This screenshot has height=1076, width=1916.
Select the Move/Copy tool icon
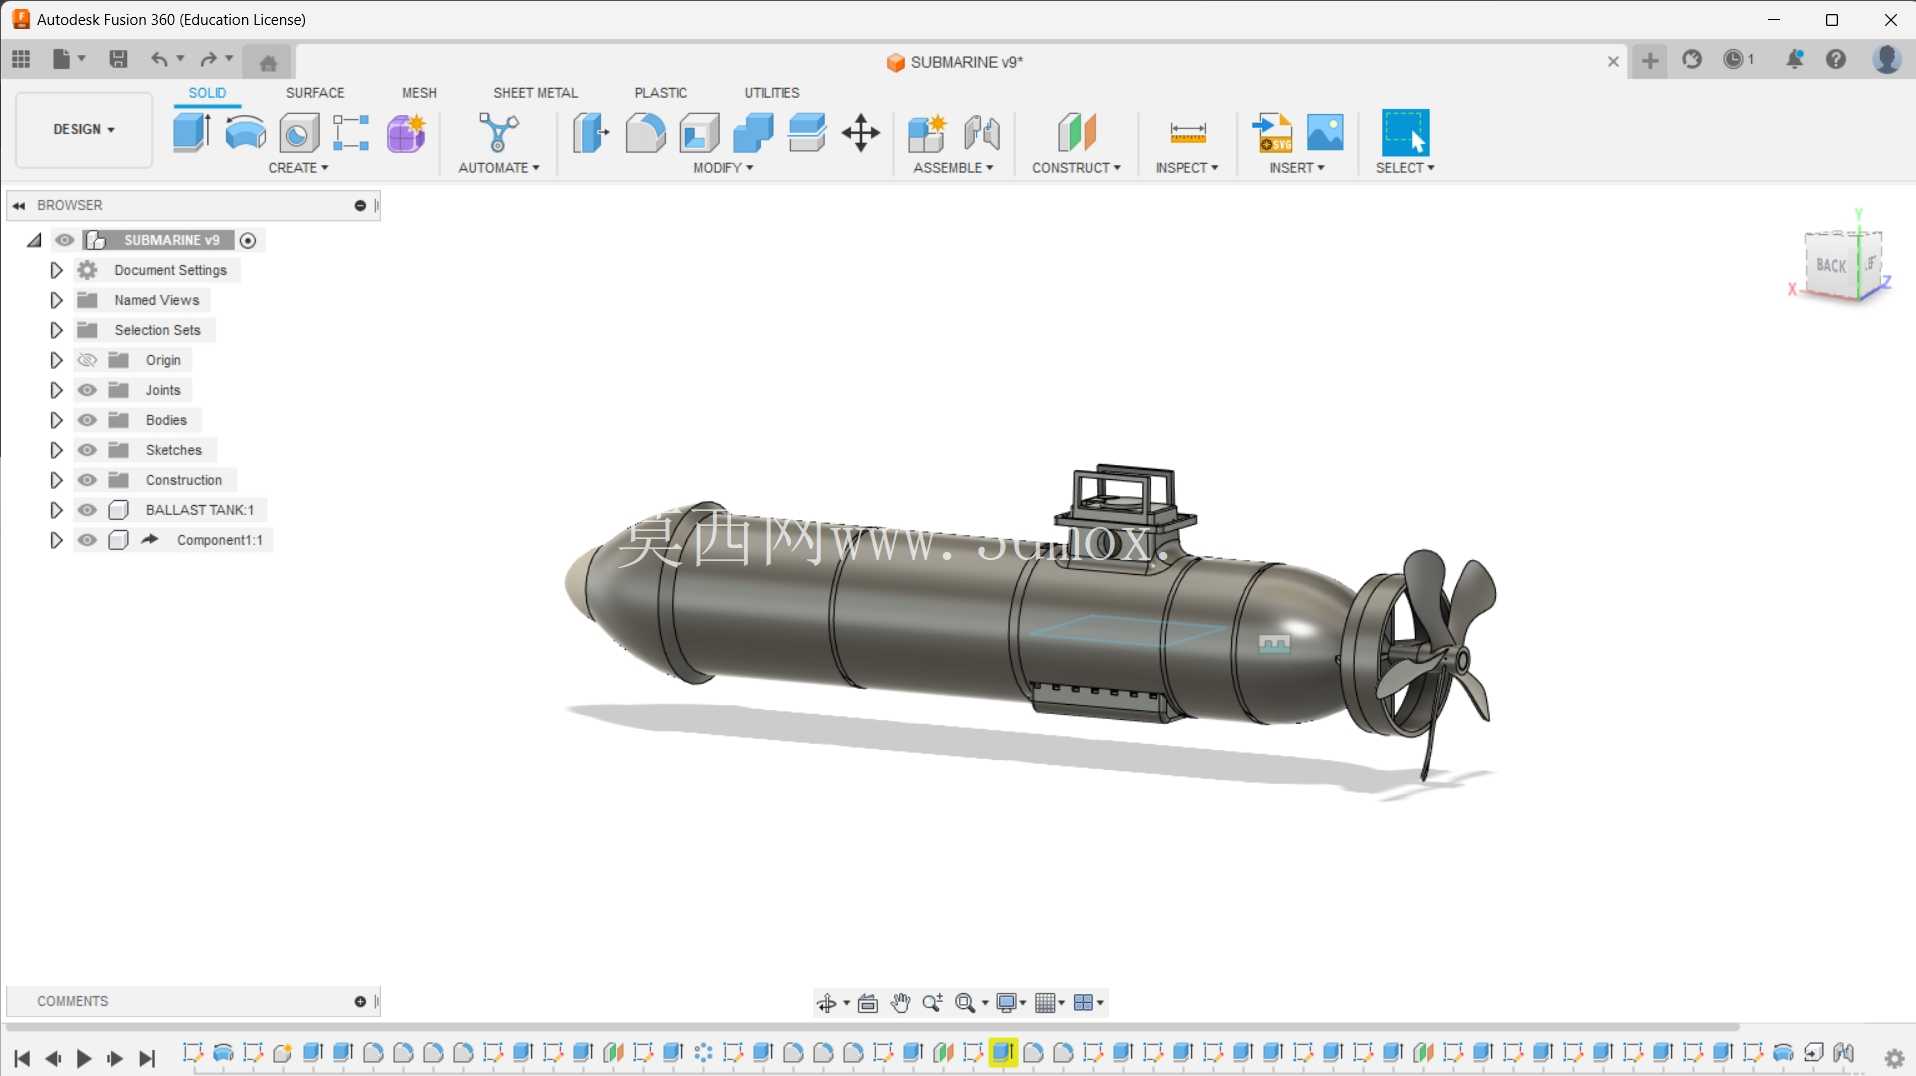(861, 132)
